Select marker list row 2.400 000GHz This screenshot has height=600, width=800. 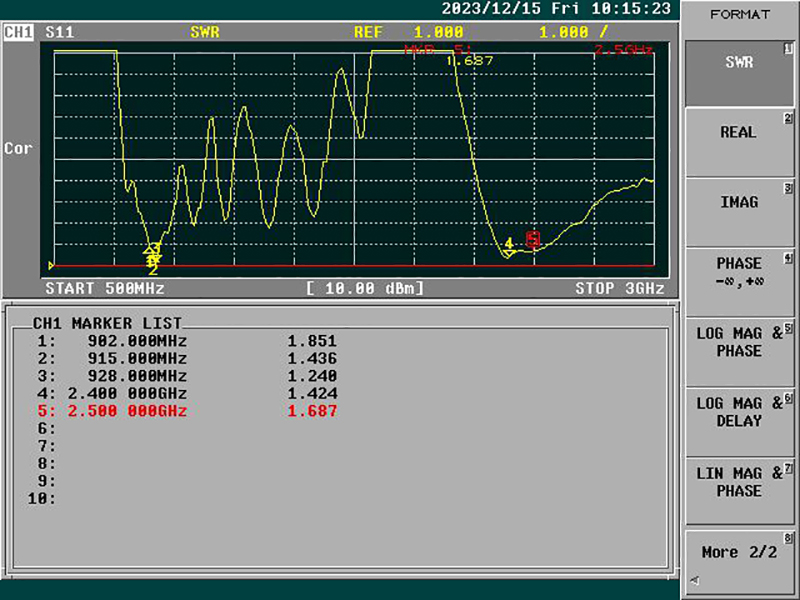click(187, 393)
